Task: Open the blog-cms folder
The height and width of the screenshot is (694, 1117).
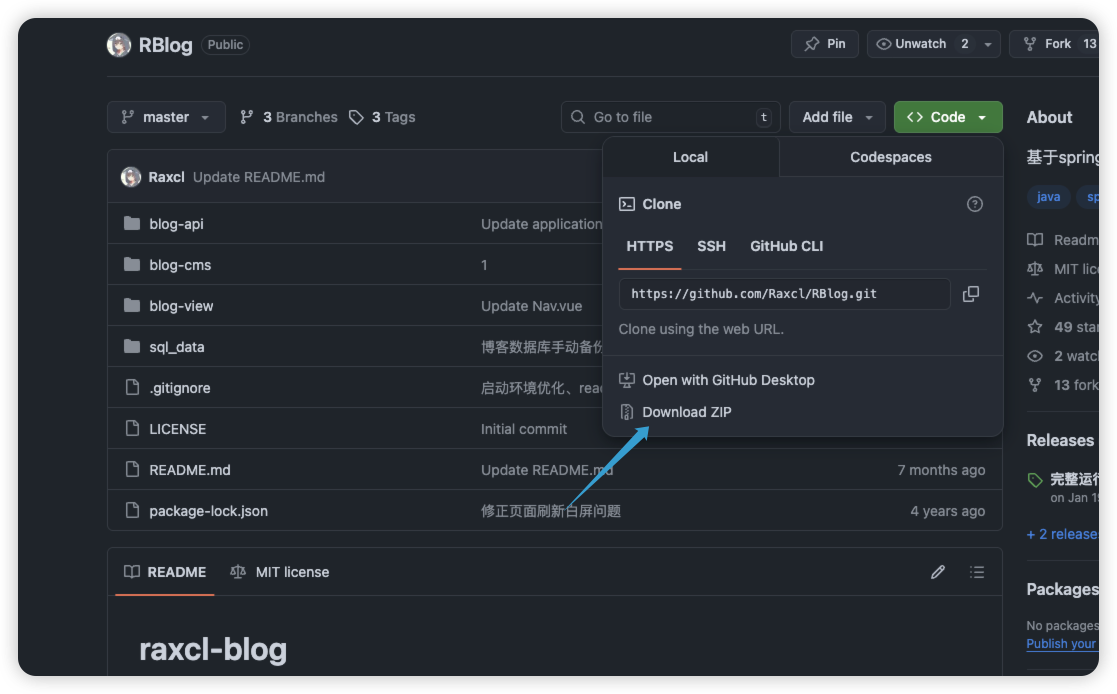Action: click(x=180, y=265)
